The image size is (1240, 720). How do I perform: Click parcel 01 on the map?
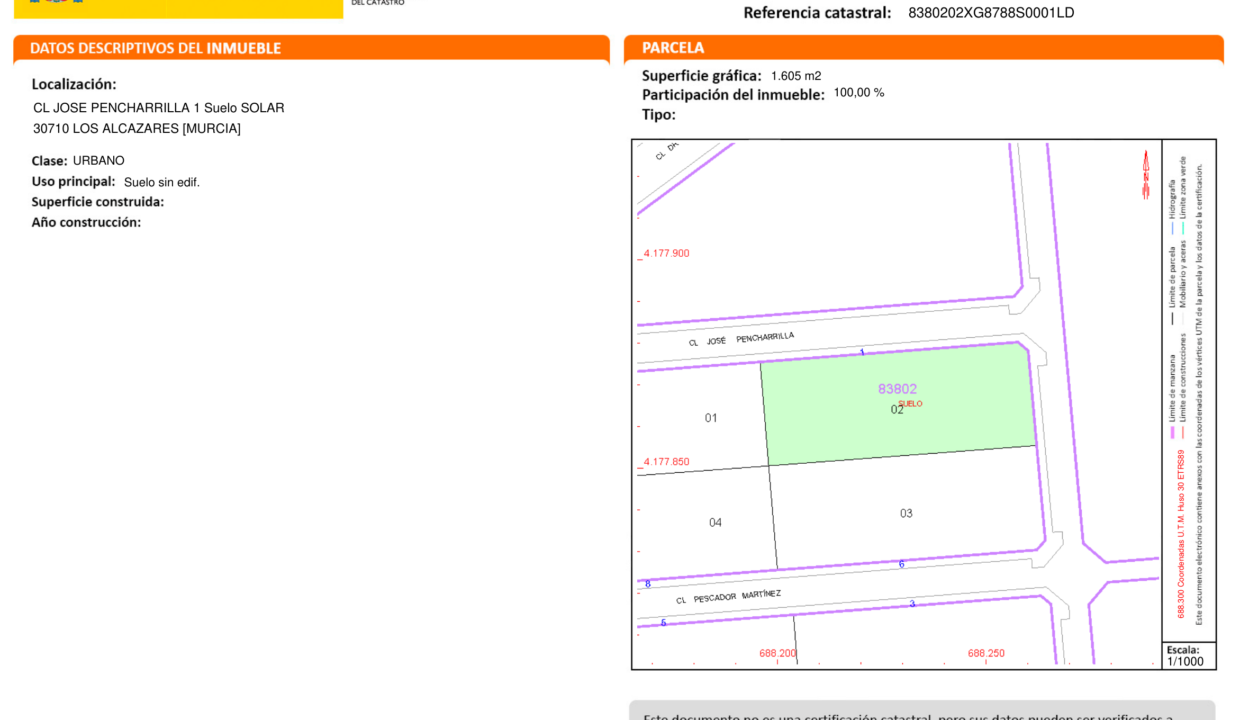[x=711, y=418]
